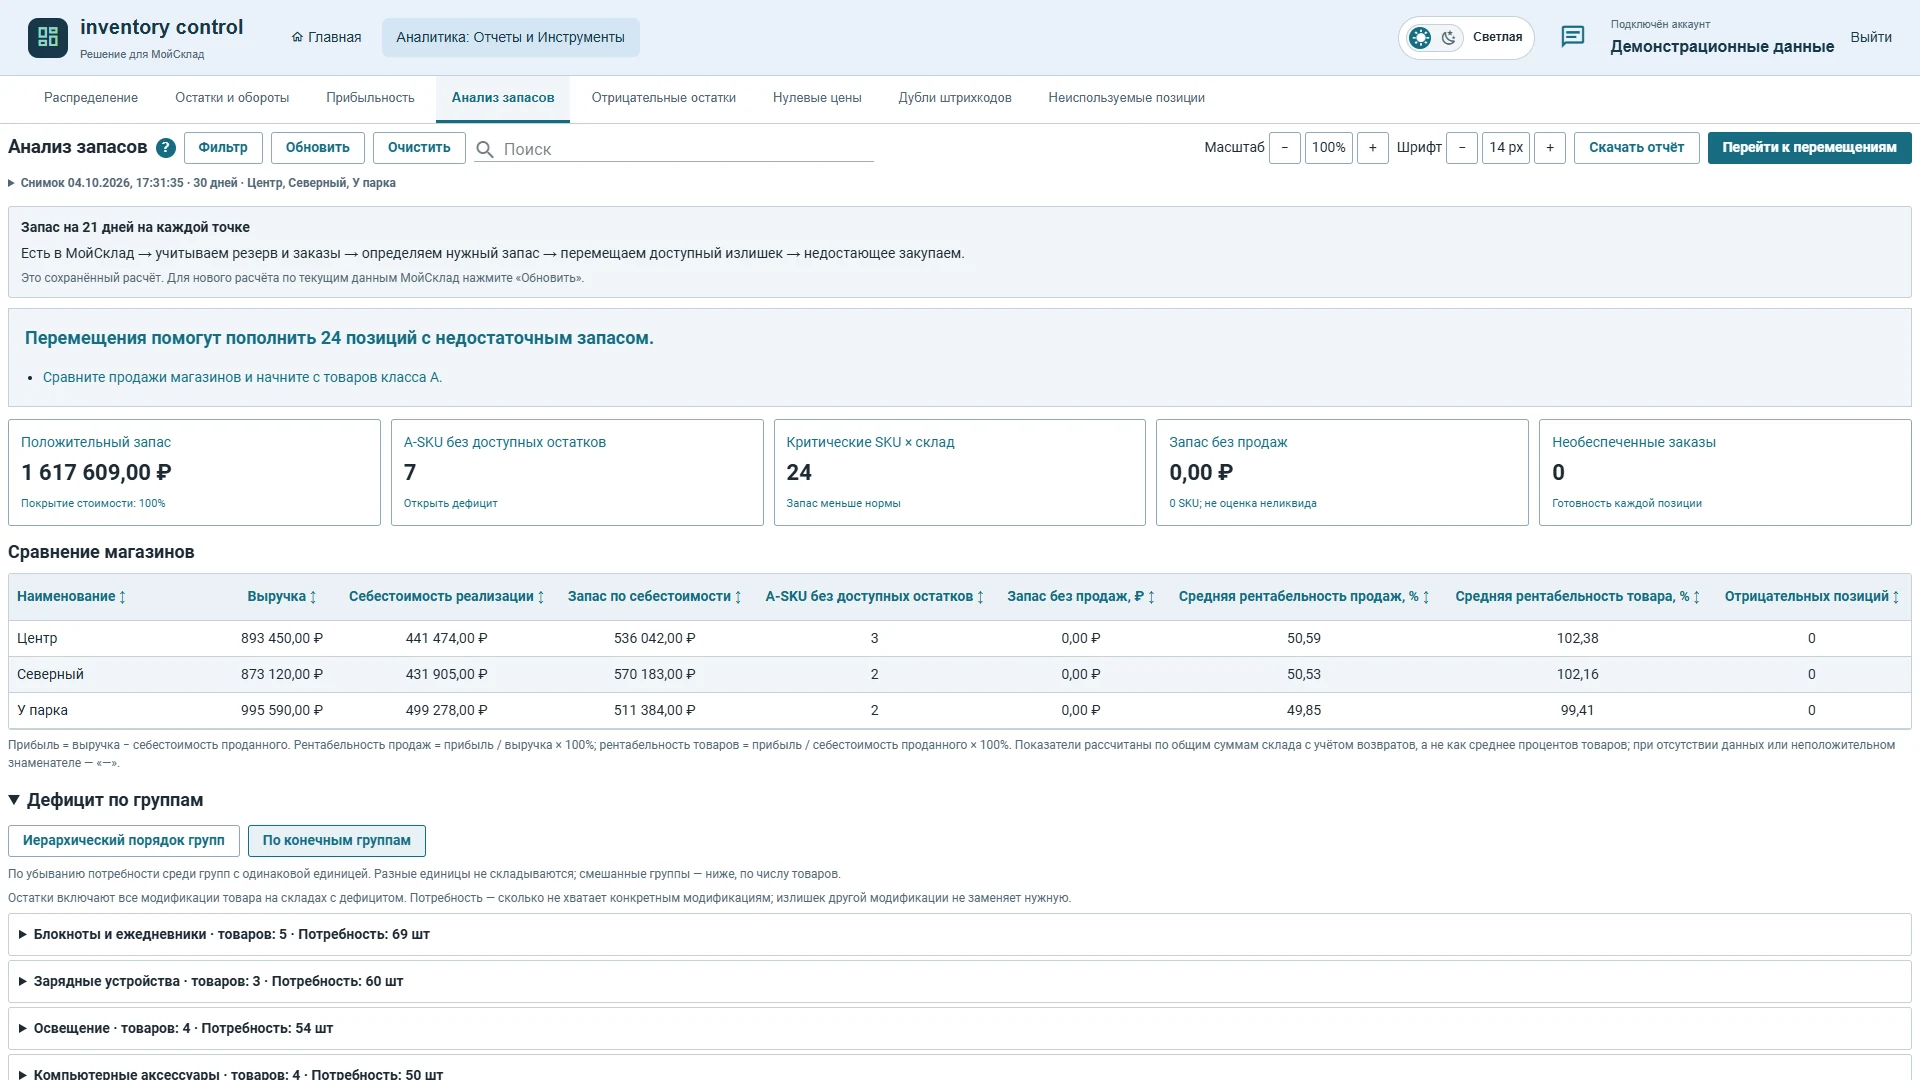1920x1080 pixels.
Task: Expand the Зарядные устройства group
Action: pos(959,981)
